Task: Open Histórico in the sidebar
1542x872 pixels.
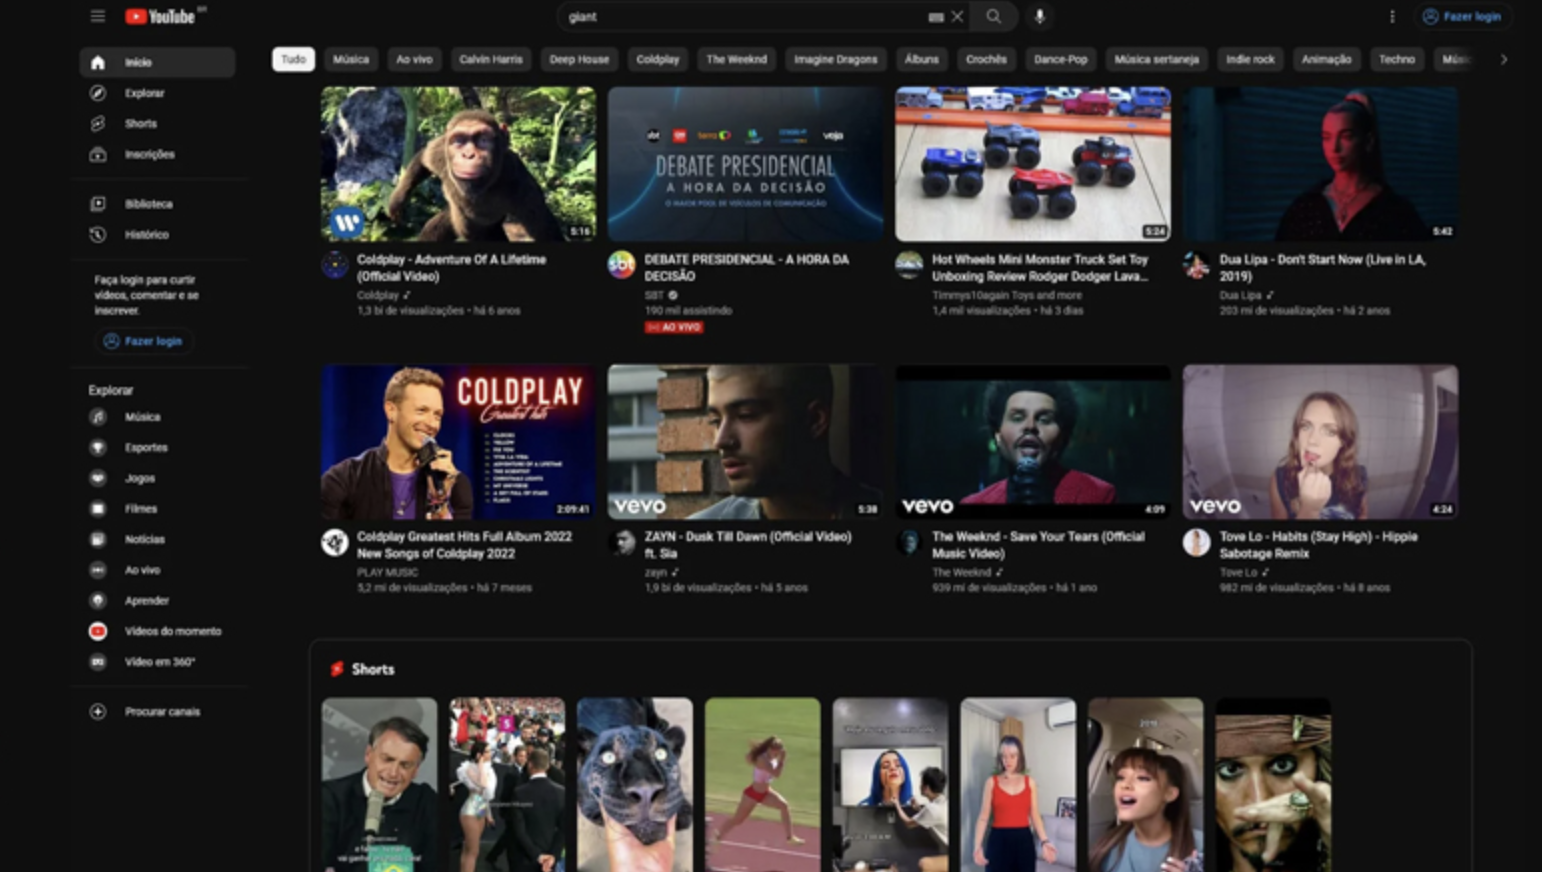Action: coord(146,235)
